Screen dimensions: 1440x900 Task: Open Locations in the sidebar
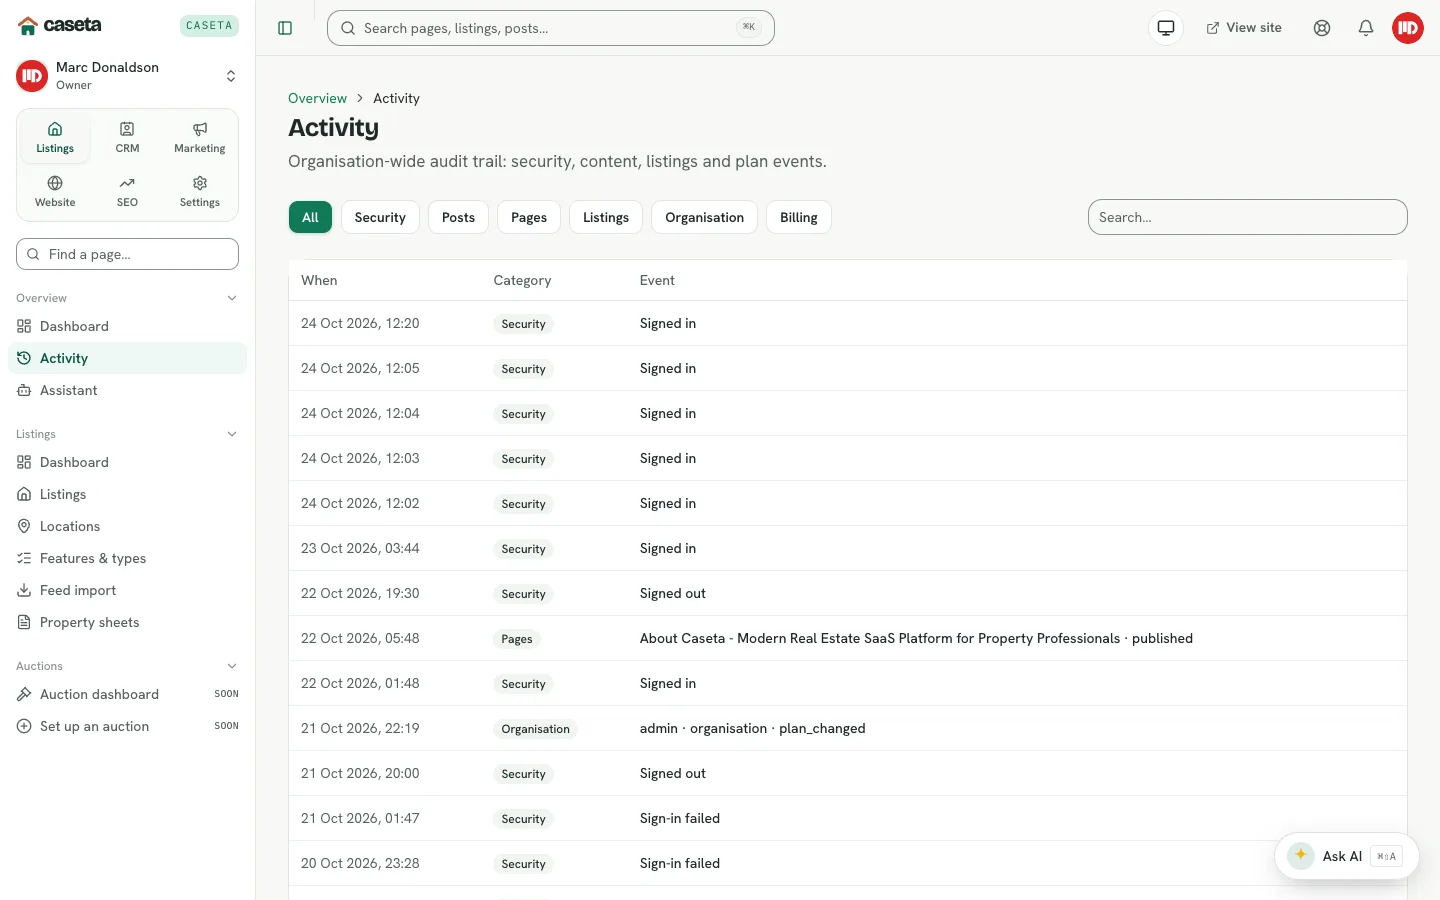click(x=127, y=526)
